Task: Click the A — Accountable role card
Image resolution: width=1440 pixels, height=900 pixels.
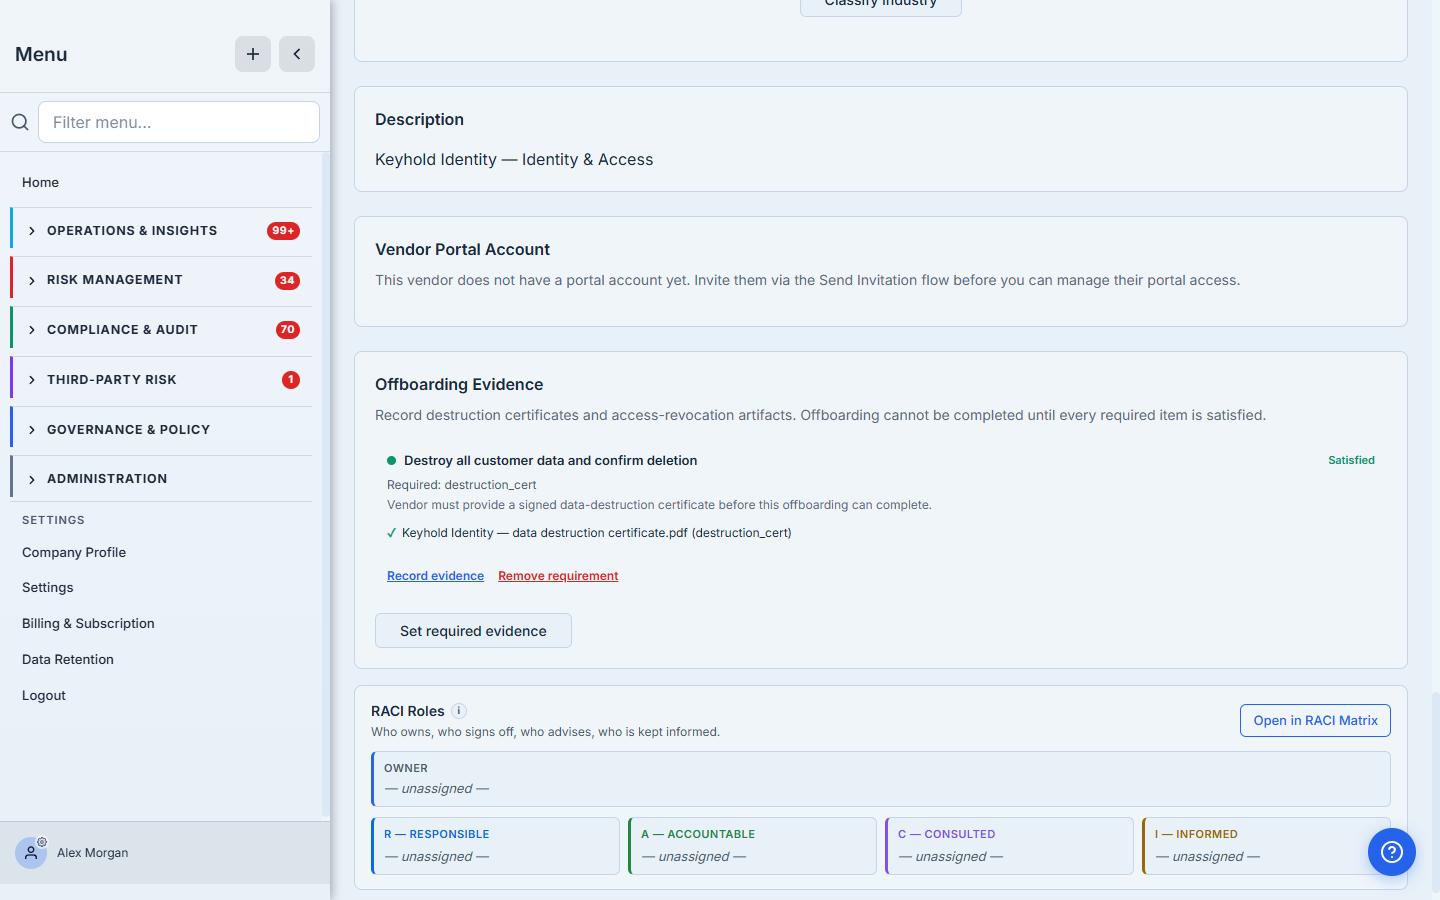Action: [x=752, y=846]
